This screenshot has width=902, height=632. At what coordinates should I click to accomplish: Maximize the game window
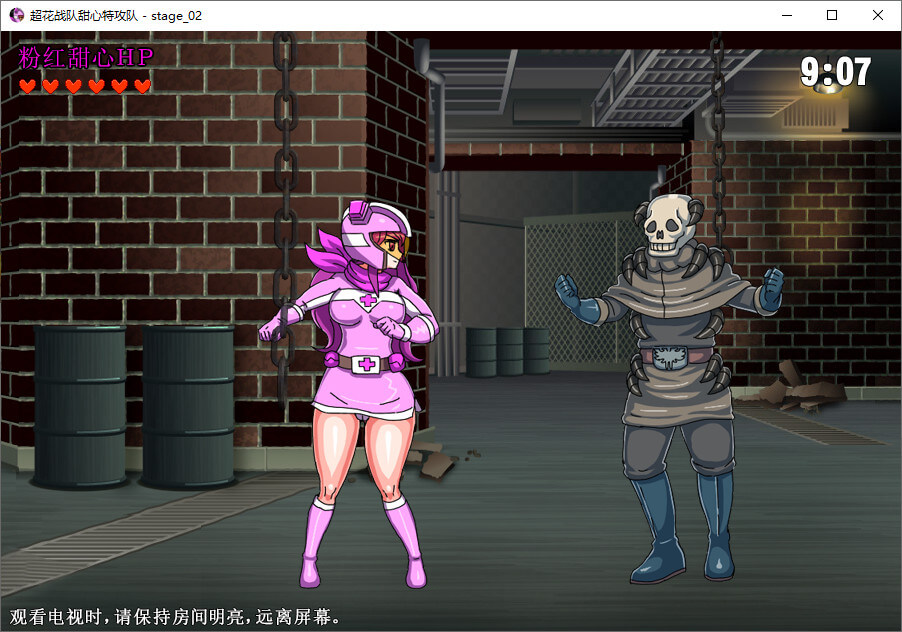click(832, 15)
